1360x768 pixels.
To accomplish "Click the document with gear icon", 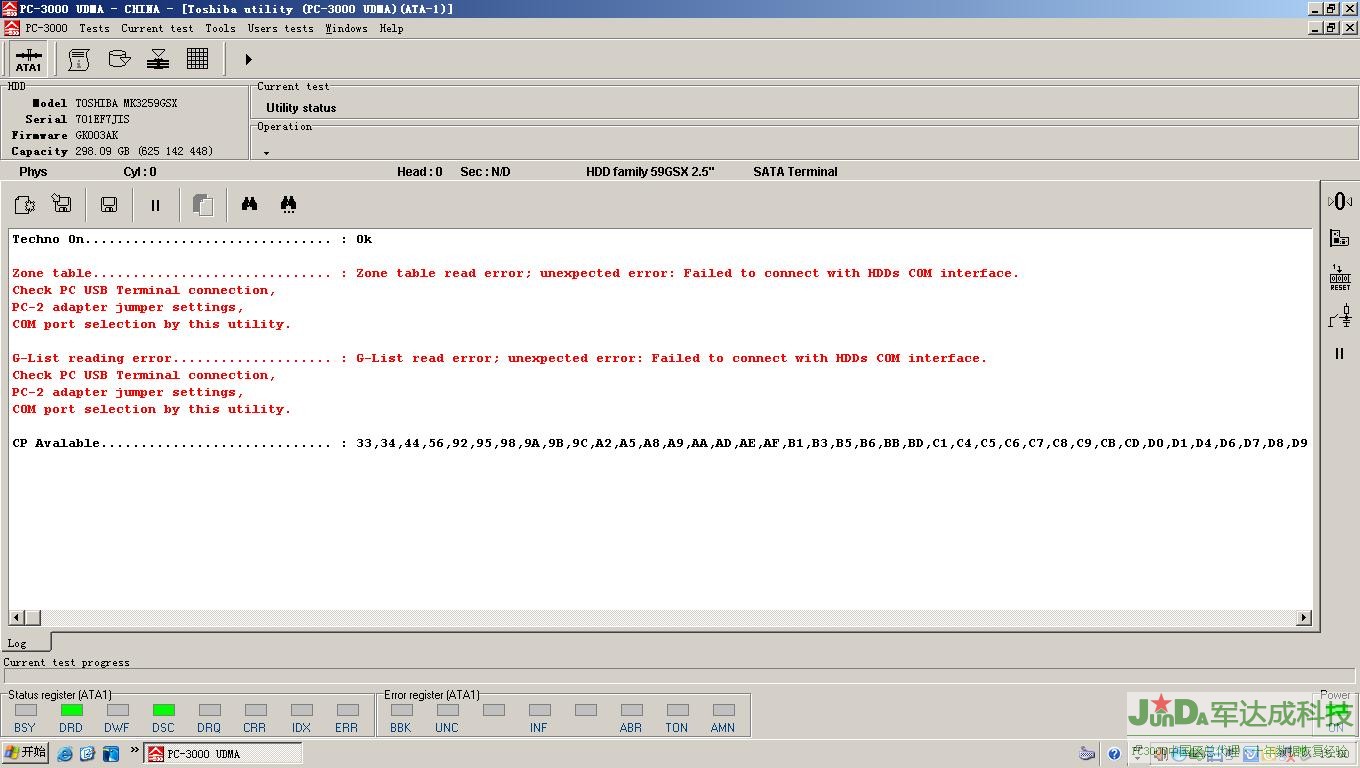I will coord(25,205).
